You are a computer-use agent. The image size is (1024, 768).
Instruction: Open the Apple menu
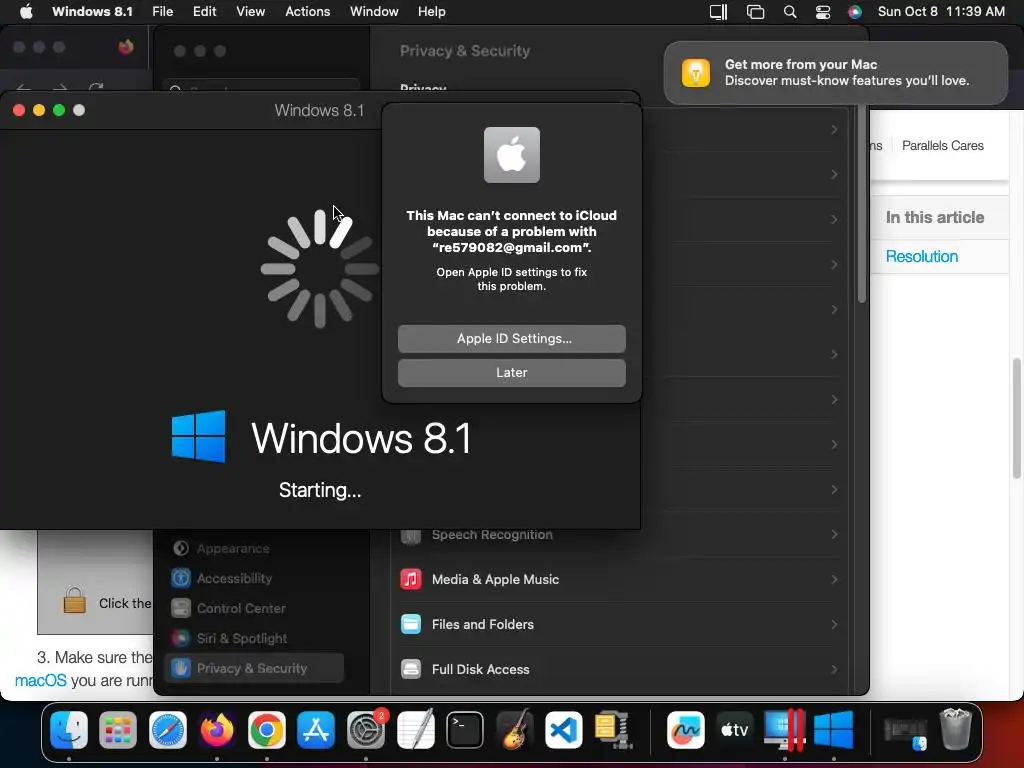26,11
